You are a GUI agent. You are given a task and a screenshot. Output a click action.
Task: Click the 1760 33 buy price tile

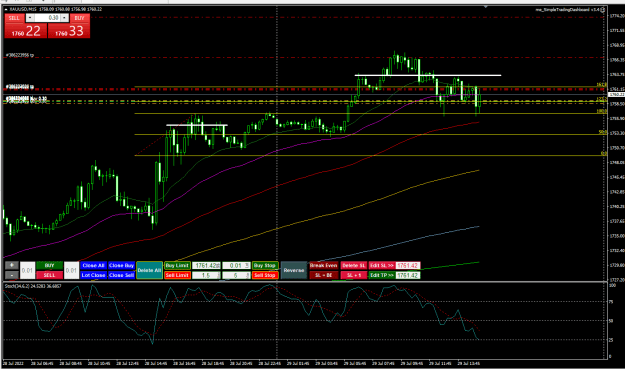point(69,31)
